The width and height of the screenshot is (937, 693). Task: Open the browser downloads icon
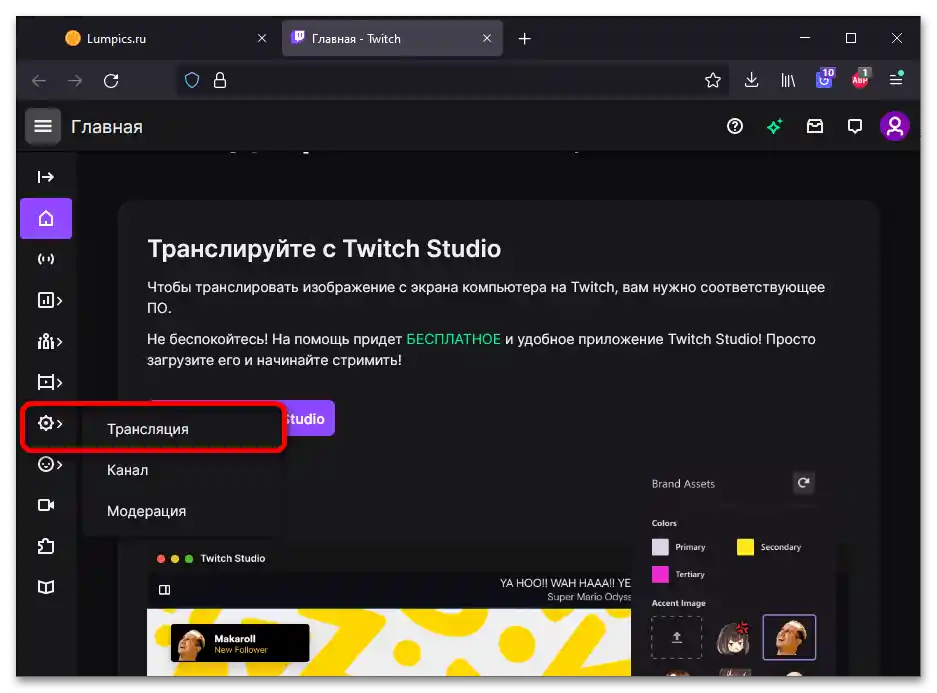pos(752,80)
